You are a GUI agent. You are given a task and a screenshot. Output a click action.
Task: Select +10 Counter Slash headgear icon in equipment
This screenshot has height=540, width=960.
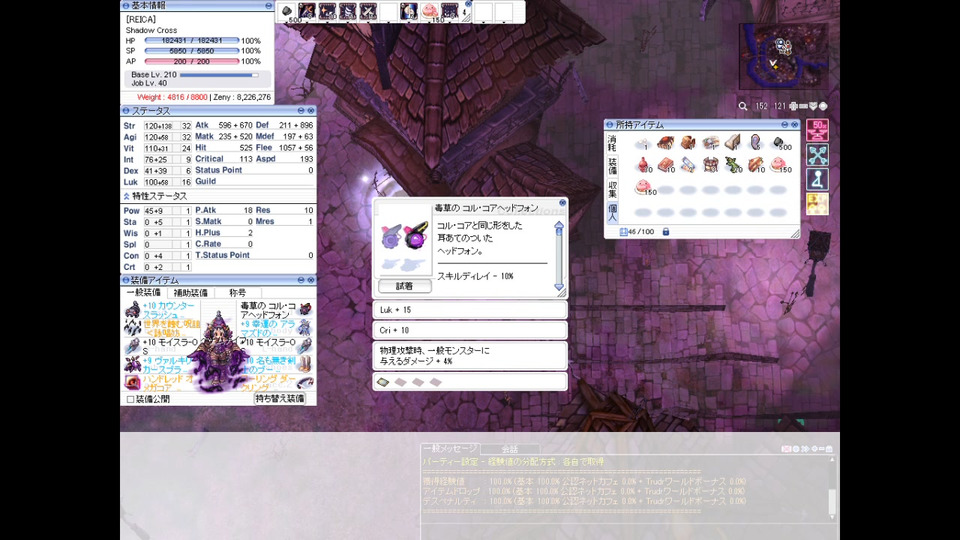tap(132, 310)
